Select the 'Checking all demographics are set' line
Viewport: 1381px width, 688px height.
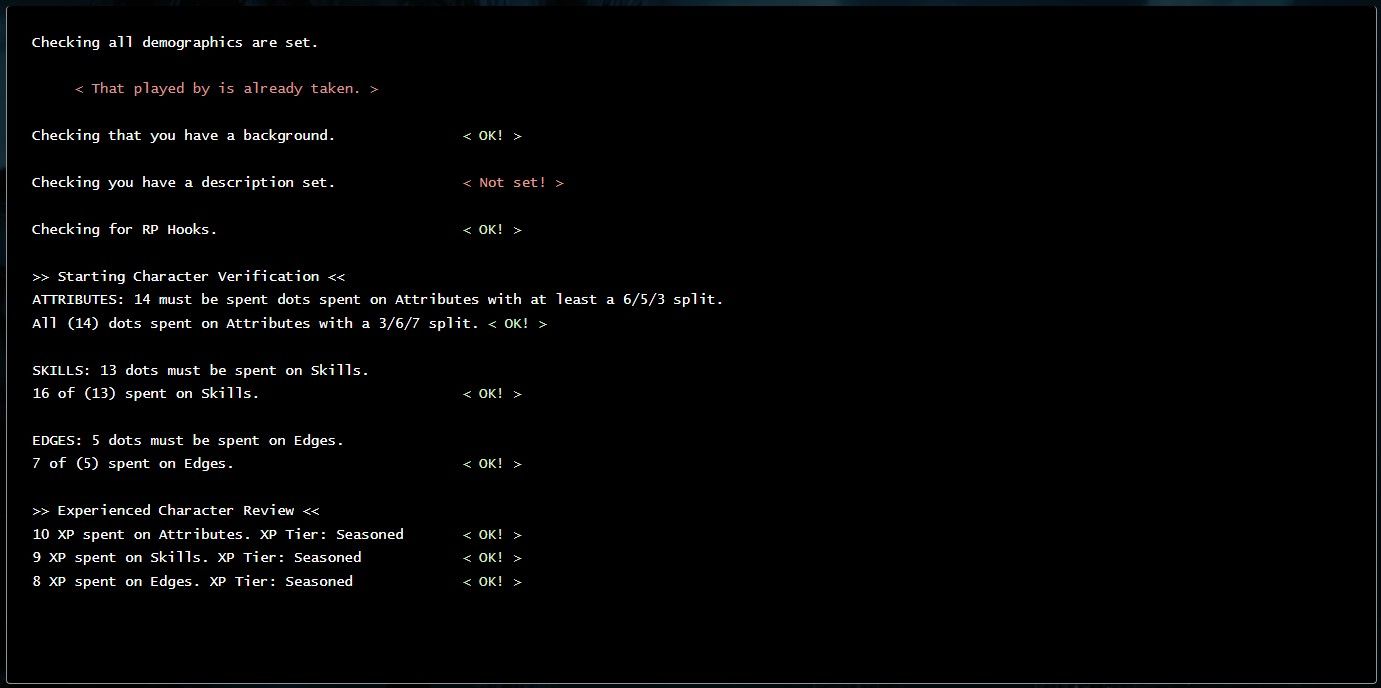[x=175, y=43]
